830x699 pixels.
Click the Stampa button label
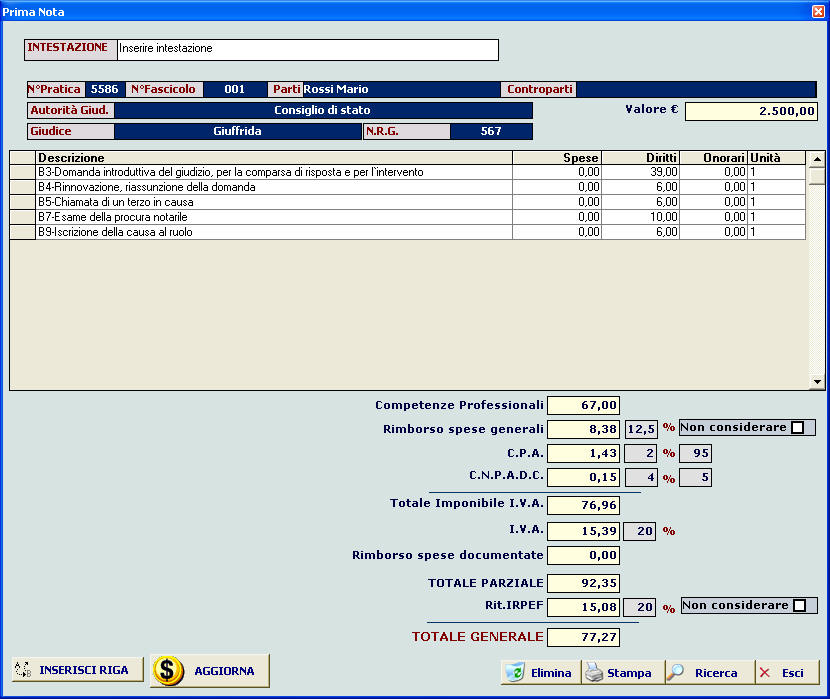pyautogui.click(x=629, y=673)
